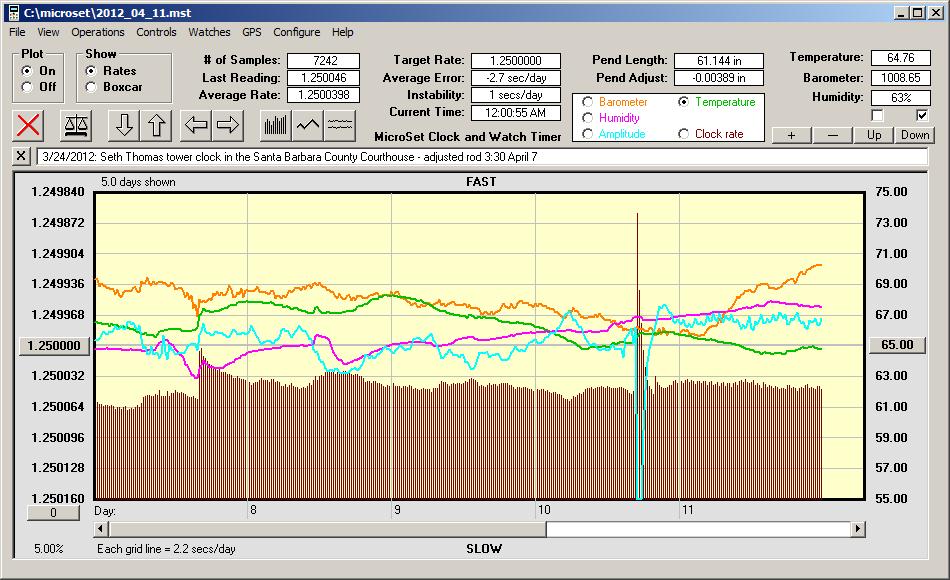Screen dimensions: 950x580
Task: Click the left arrow toolbar button
Action: coord(196,125)
